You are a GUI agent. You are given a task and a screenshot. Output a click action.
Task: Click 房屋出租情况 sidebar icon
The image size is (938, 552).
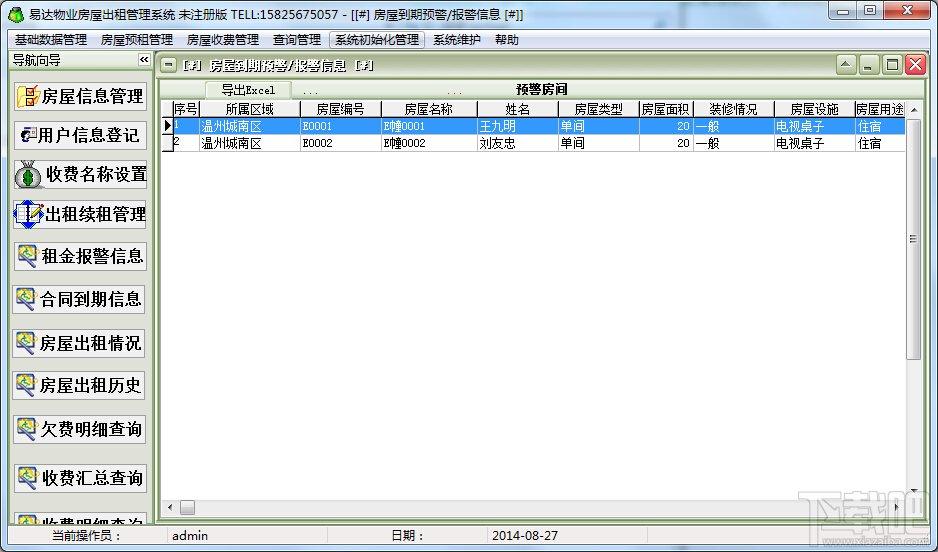(26, 343)
